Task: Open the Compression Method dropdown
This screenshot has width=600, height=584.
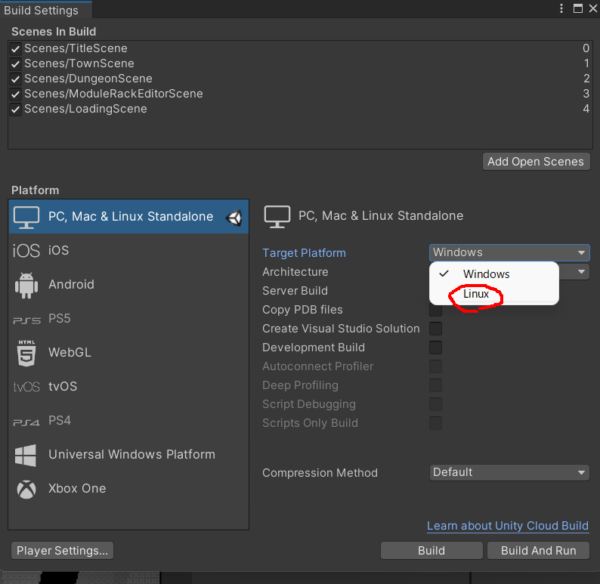Action: click(509, 473)
